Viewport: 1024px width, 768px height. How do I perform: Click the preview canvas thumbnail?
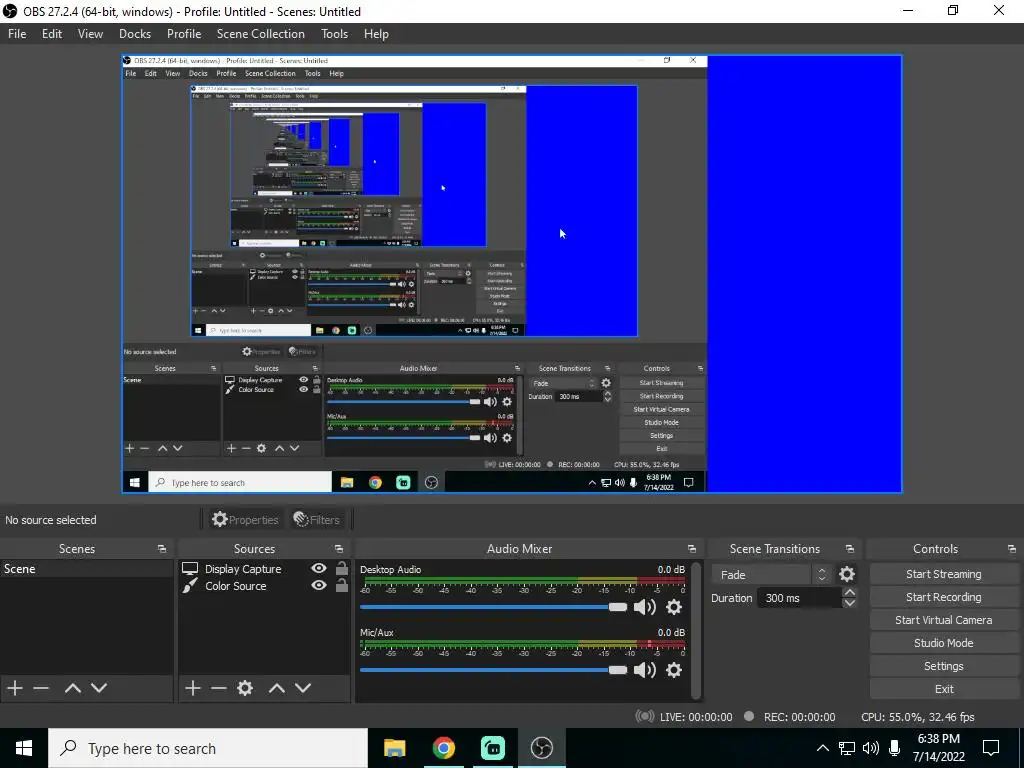(x=511, y=274)
